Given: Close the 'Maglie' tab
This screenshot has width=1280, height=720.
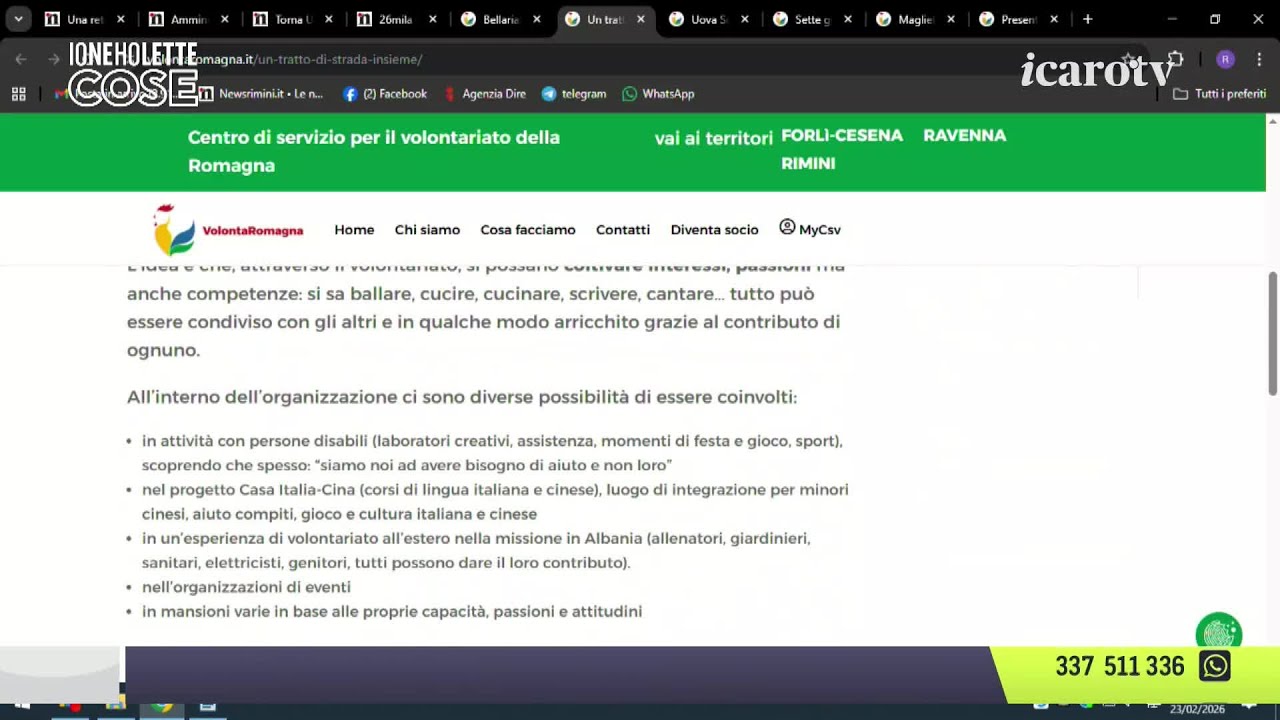Looking at the screenshot, I should click(951, 19).
